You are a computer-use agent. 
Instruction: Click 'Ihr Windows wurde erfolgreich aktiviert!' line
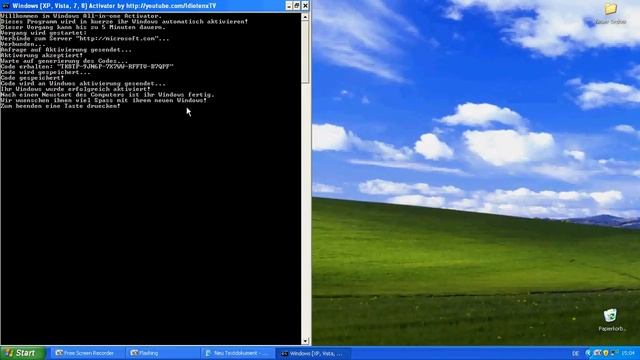click(x=76, y=89)
